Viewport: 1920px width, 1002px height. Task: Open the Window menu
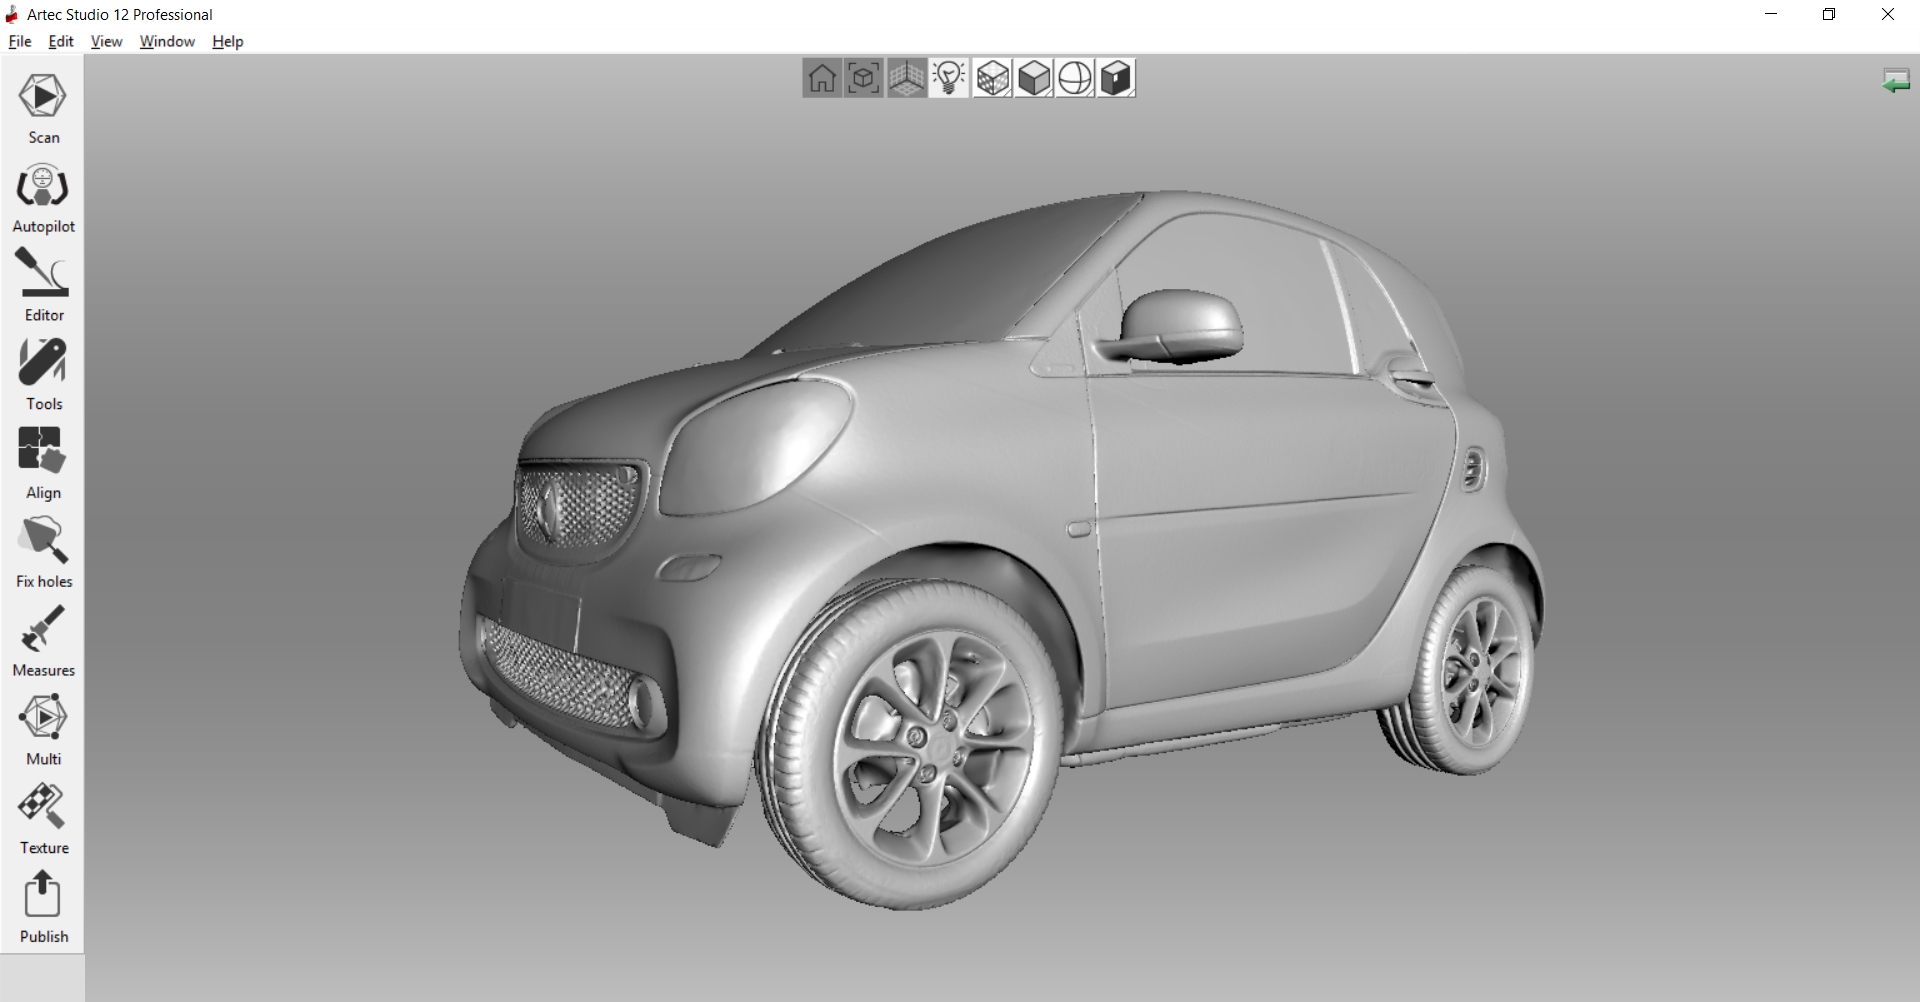[167, 41]
